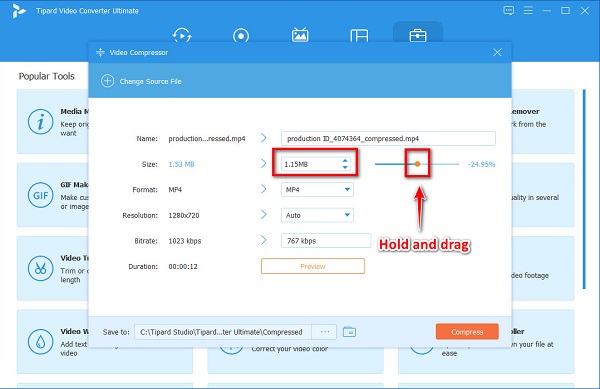Image resolution: width=600 pixels, height=389 pixels.
Task: Click the size slider track right of handle
Action: pyautogui.click(x=440, y=164)
